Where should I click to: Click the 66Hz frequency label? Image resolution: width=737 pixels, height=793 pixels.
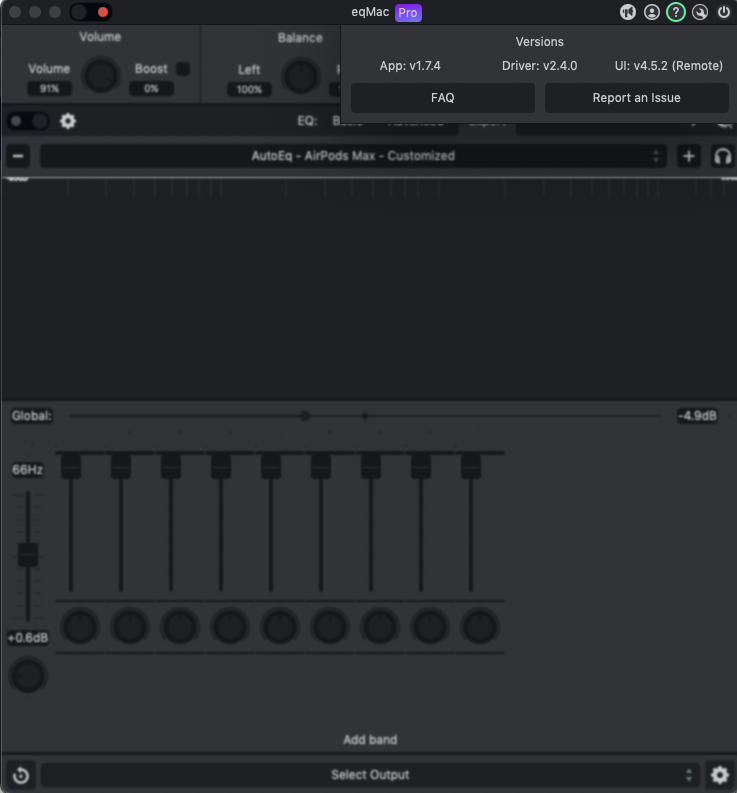[27, 470]
